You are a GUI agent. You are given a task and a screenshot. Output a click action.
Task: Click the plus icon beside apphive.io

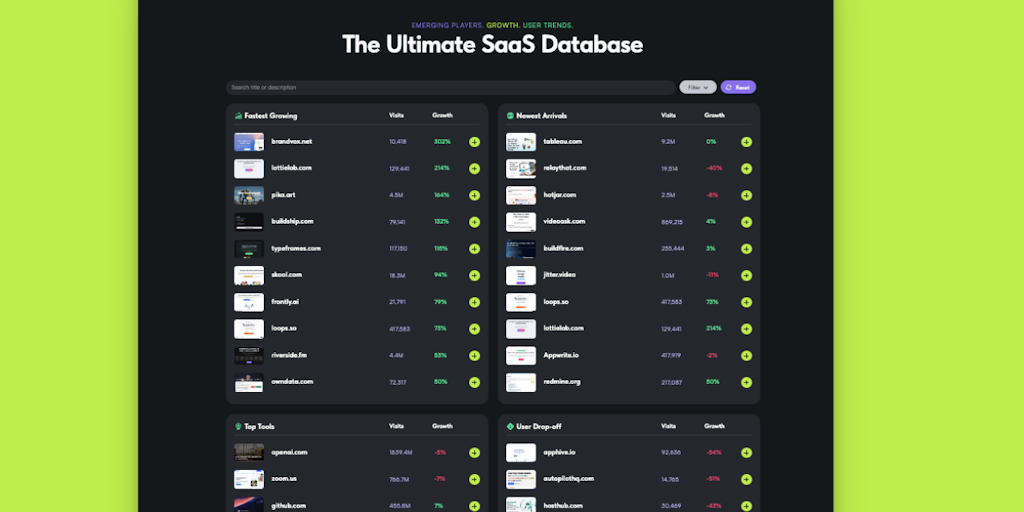click(x=746, y=453)
